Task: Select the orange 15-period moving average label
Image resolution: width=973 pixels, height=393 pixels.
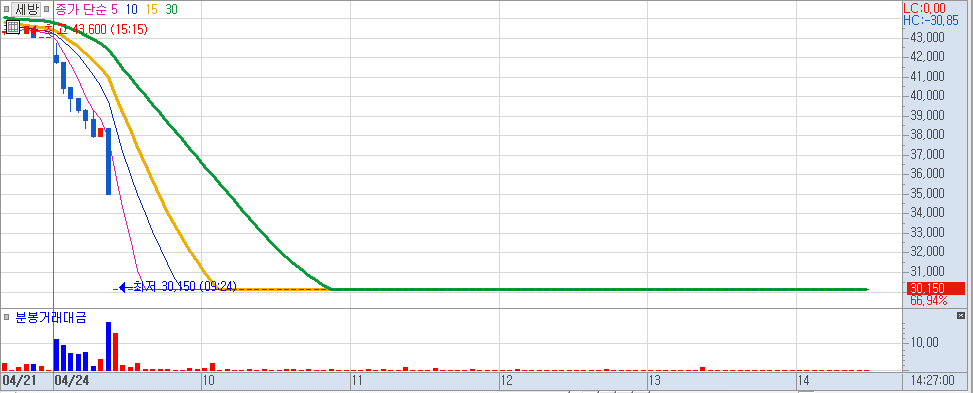Action: click(x=152, y=9)
